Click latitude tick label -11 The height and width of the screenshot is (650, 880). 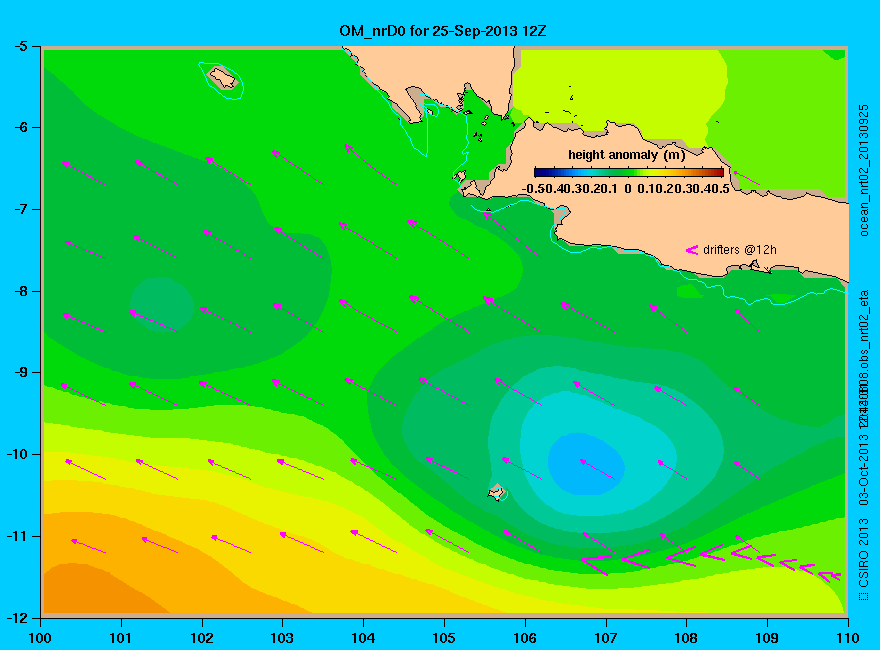[16, 536]
